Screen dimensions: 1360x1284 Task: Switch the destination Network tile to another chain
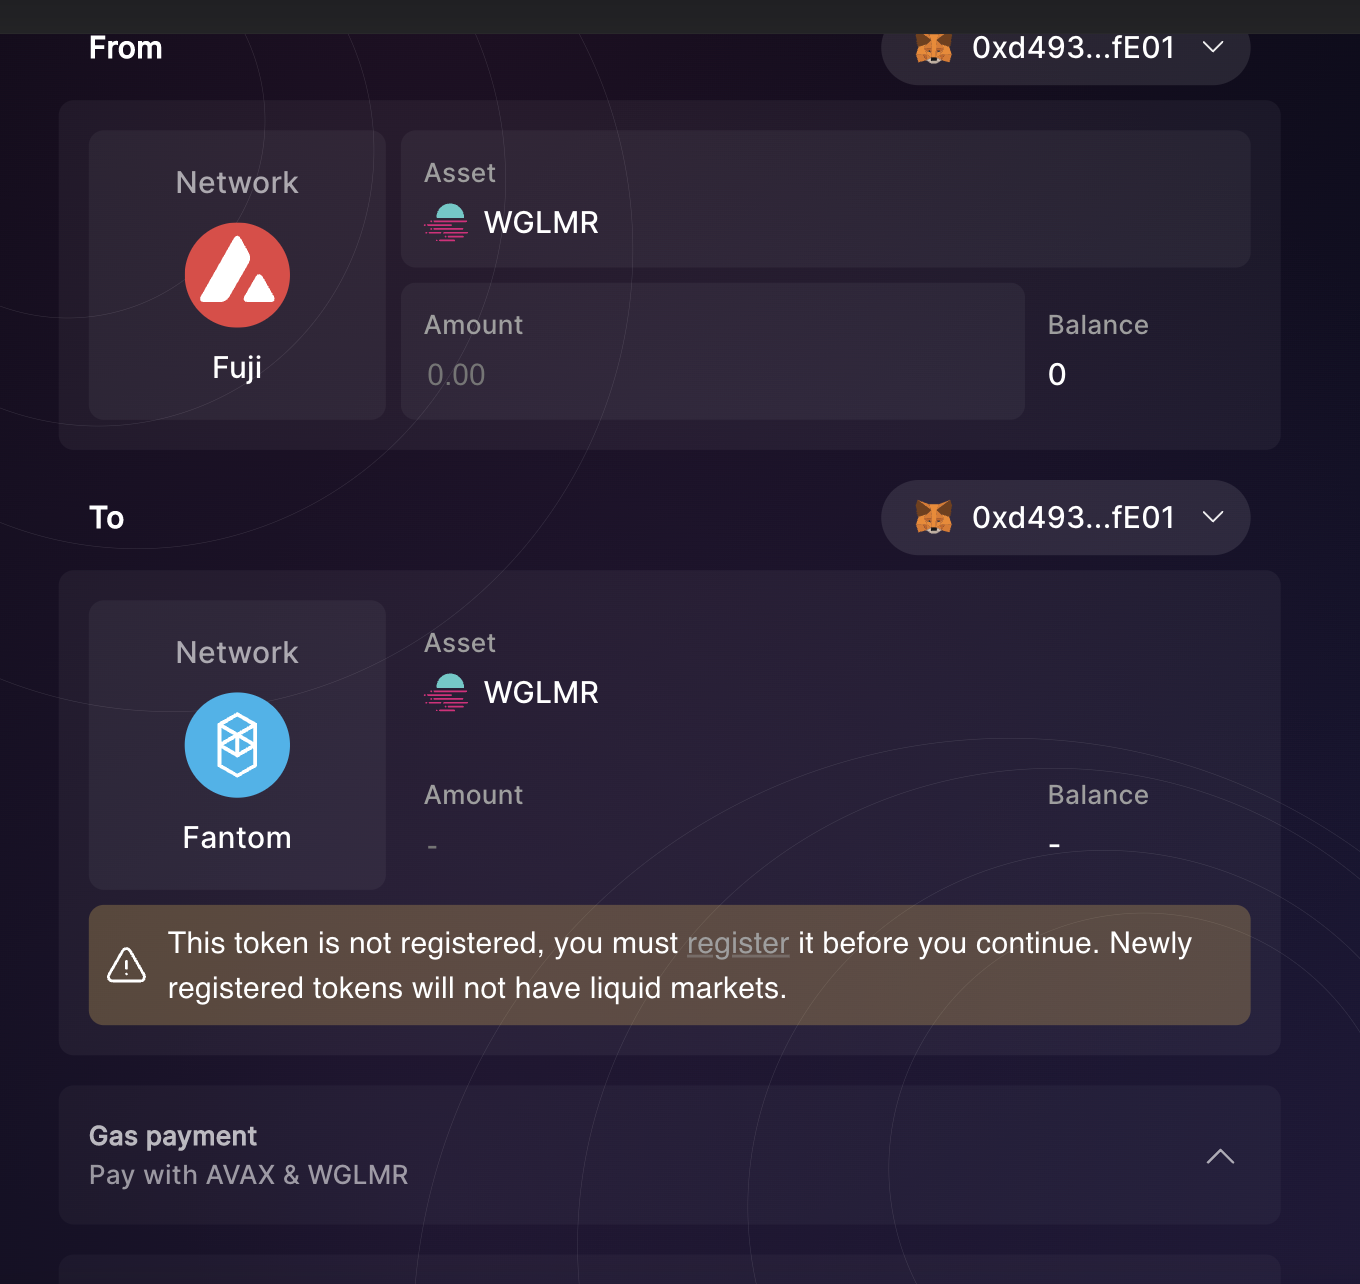point(237,744)
